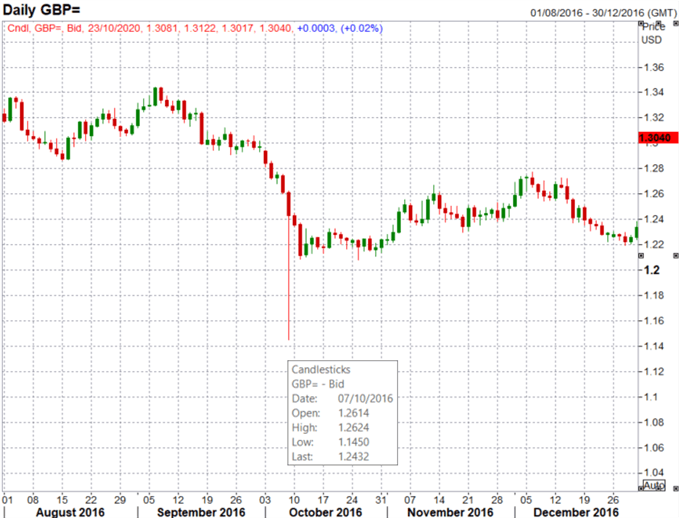Click 'Candlesticks' heading in the tooltip

pos(321,369)
